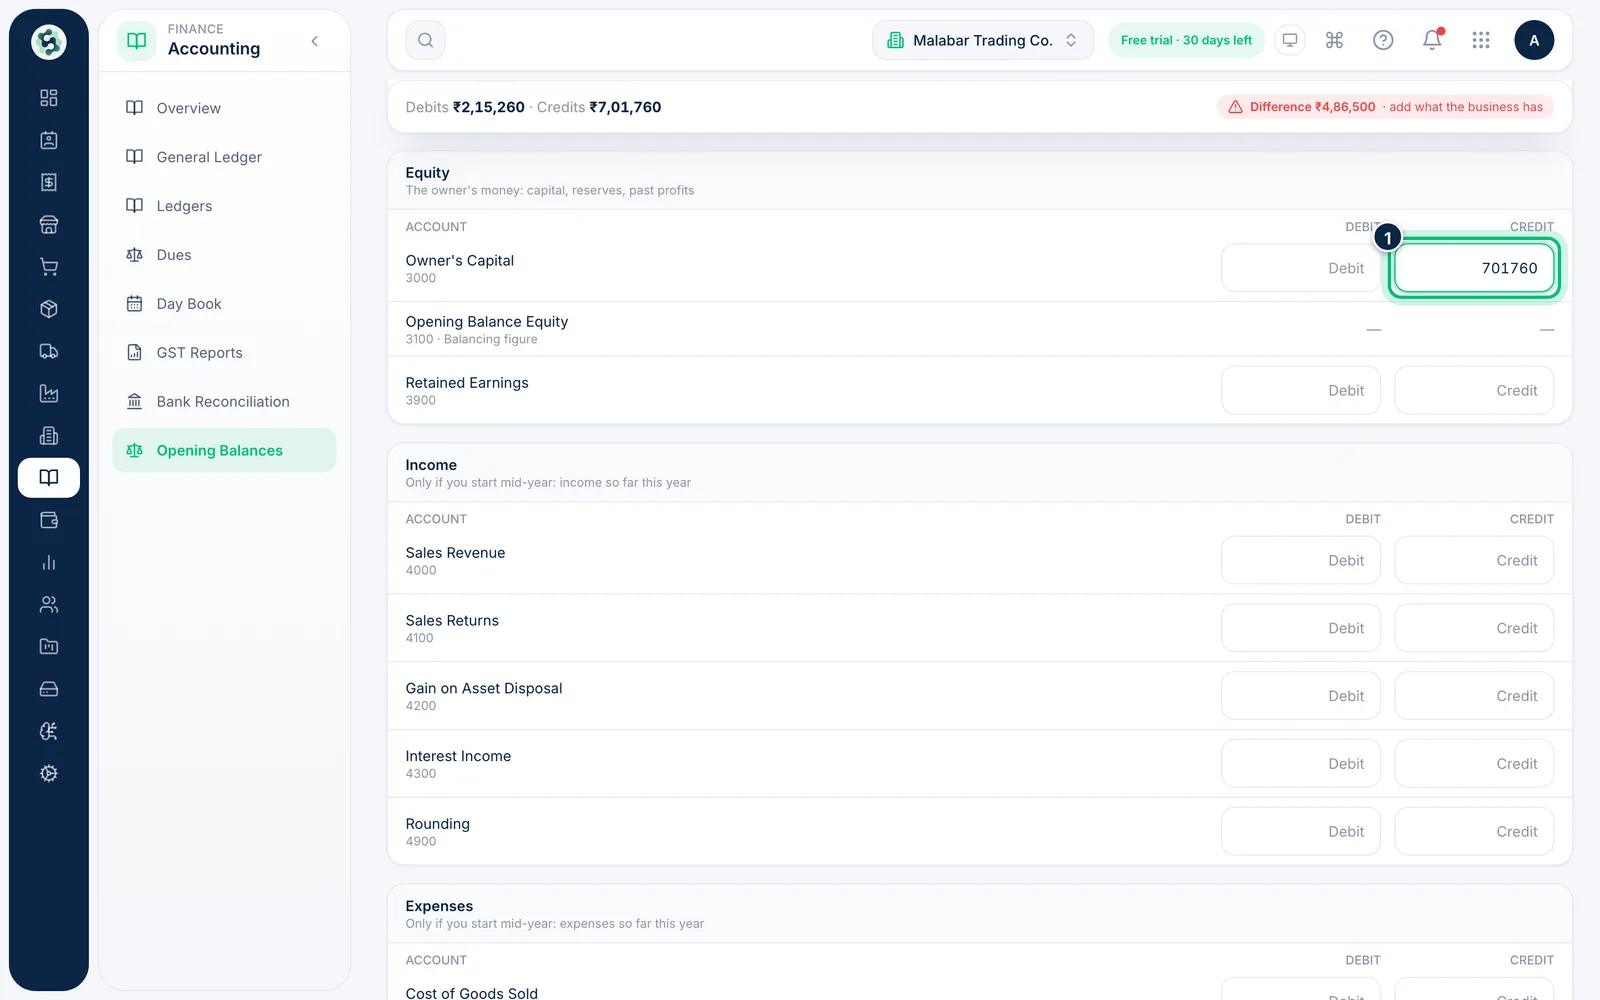Click the Owner's Capital debit field
This screenshot has width=1600, height=1000.
[1301, 268]
